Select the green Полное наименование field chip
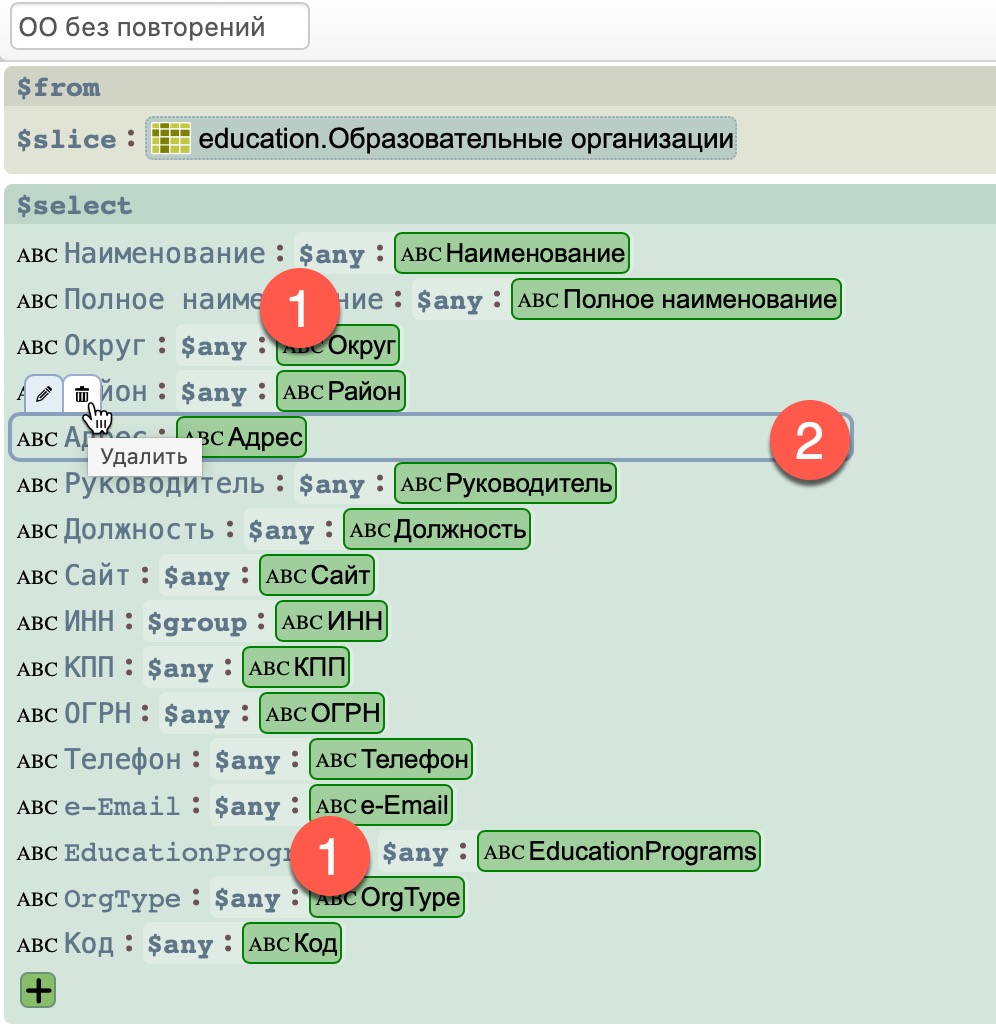This screenshot has height=1026, width=996. (677, 299)
